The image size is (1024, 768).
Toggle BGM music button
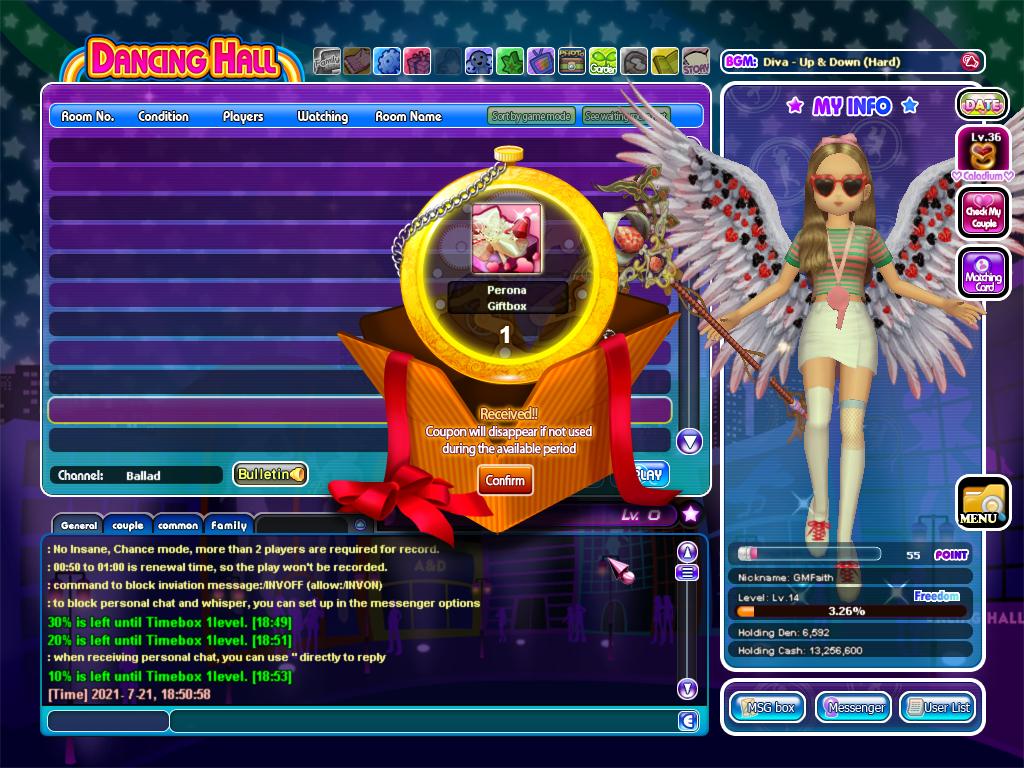tap(968, 62)
